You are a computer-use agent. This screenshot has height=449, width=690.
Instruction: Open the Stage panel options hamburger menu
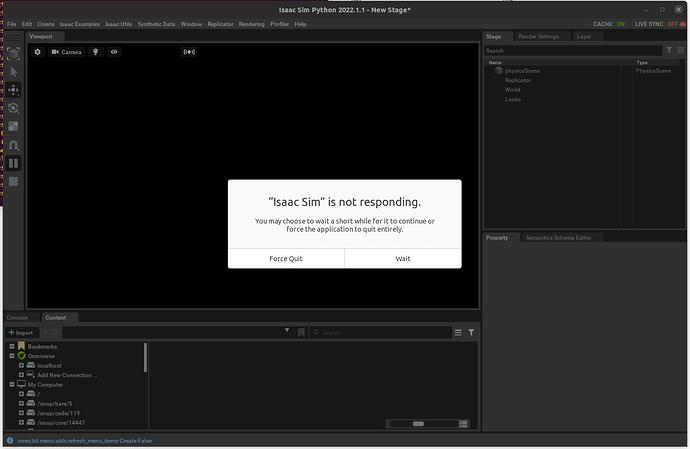(680, 50)
